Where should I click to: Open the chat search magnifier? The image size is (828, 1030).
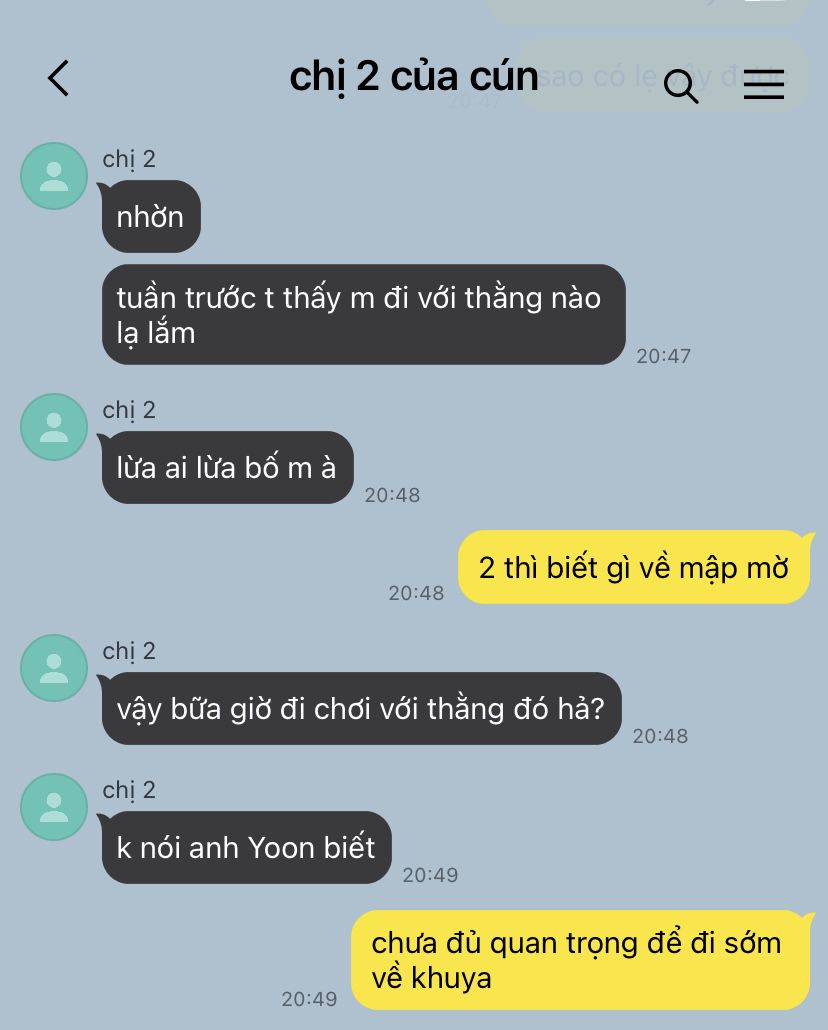(x=680, y=86)
